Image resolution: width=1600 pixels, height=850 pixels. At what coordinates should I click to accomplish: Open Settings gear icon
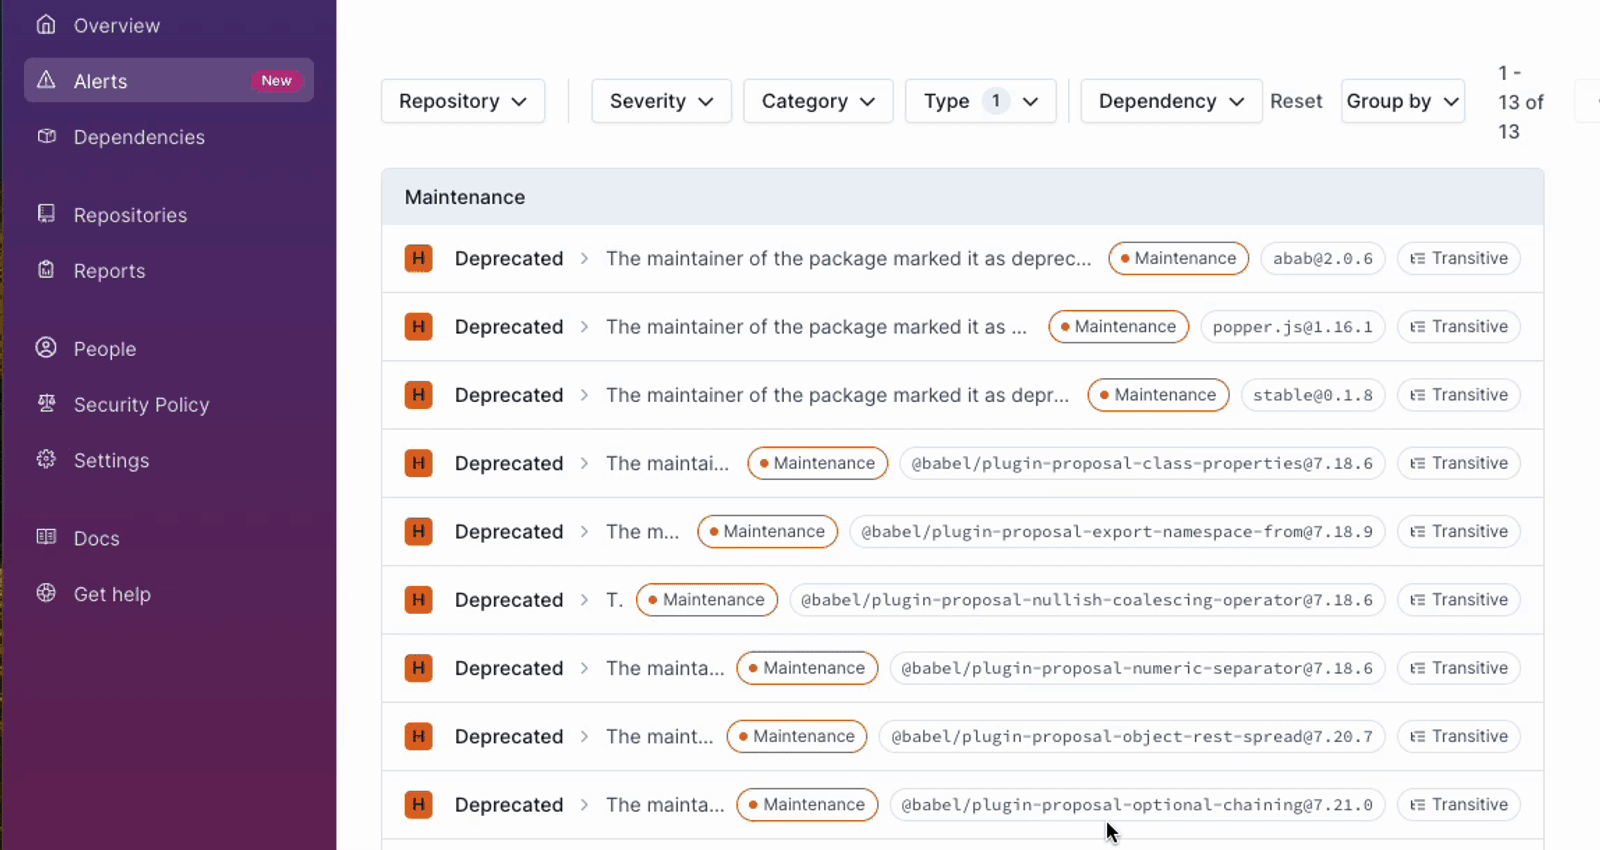pos(46,460)
